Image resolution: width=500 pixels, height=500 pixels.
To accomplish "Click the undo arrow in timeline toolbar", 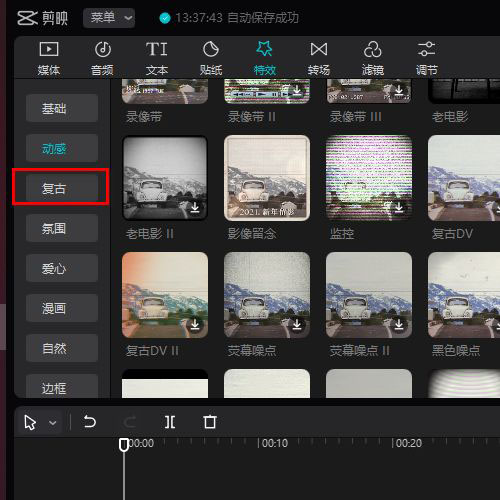I will (90, 422).
